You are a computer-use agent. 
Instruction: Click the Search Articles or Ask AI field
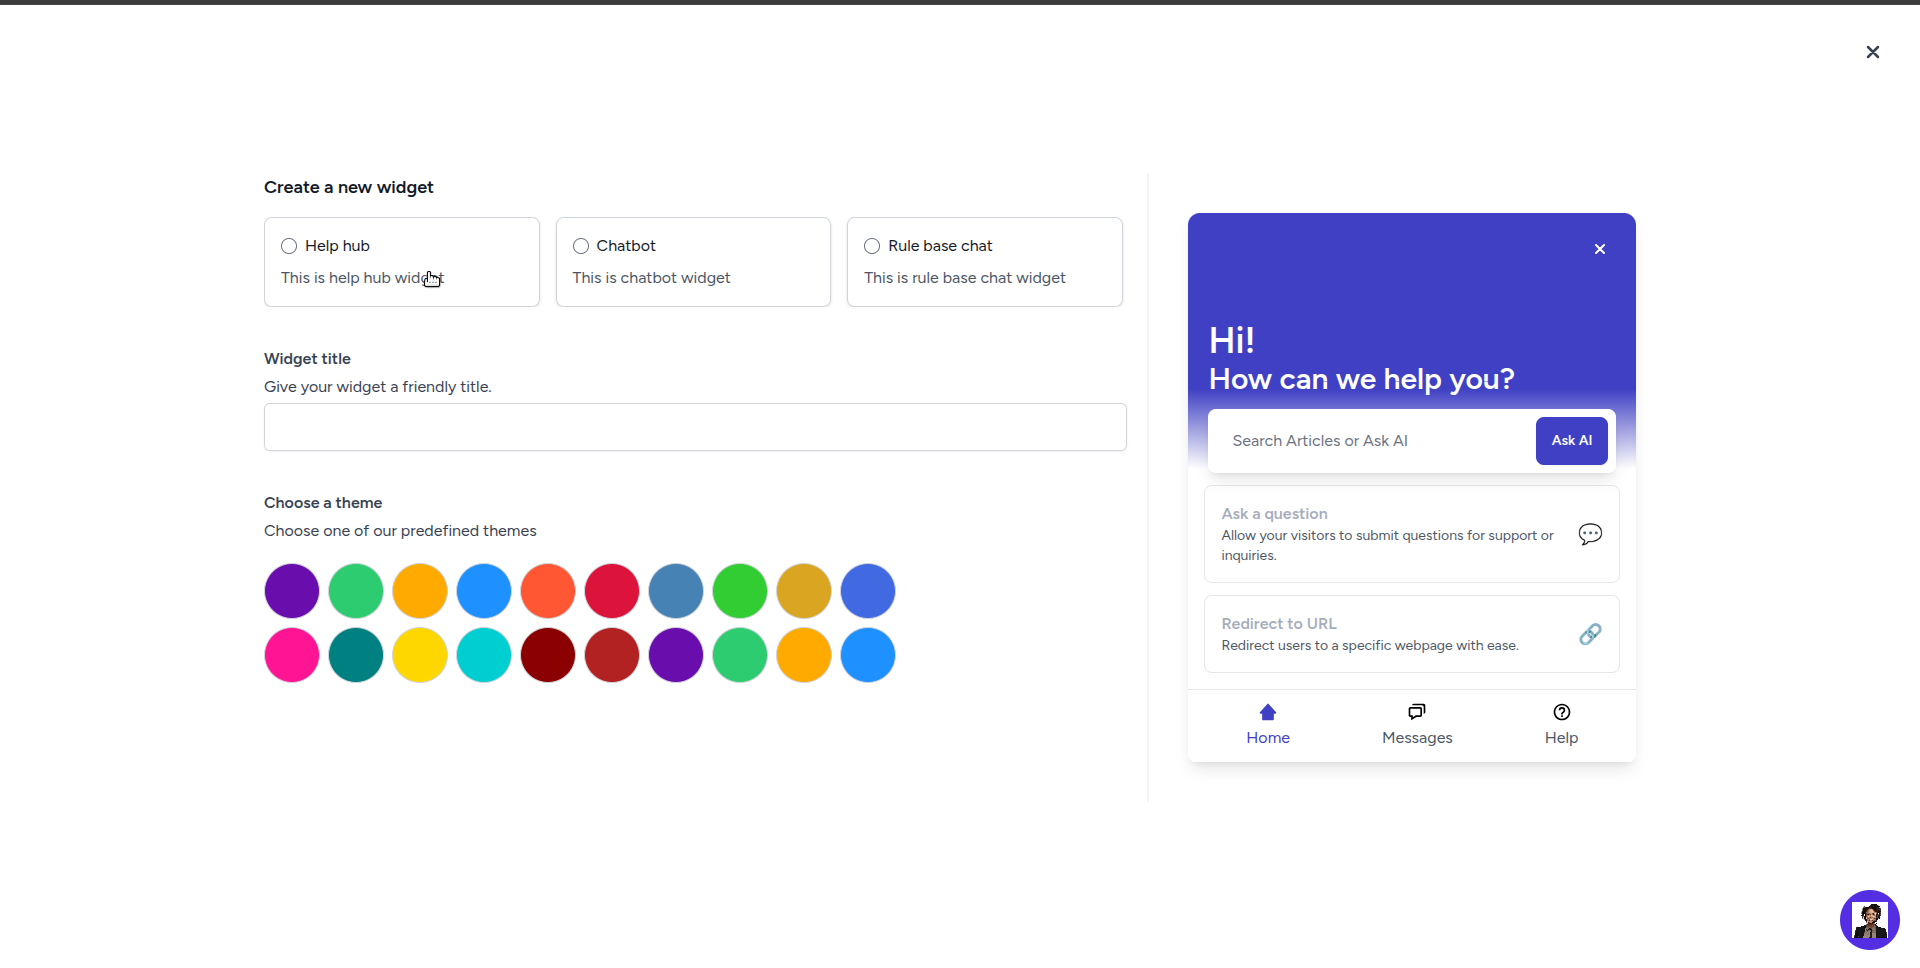[x=1370, y=441]
